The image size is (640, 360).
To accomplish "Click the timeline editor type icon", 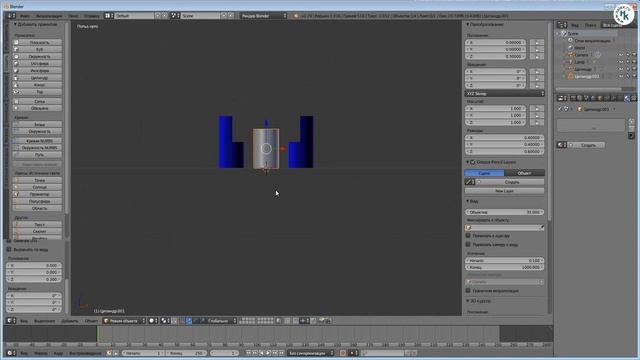I will [11, 353].
